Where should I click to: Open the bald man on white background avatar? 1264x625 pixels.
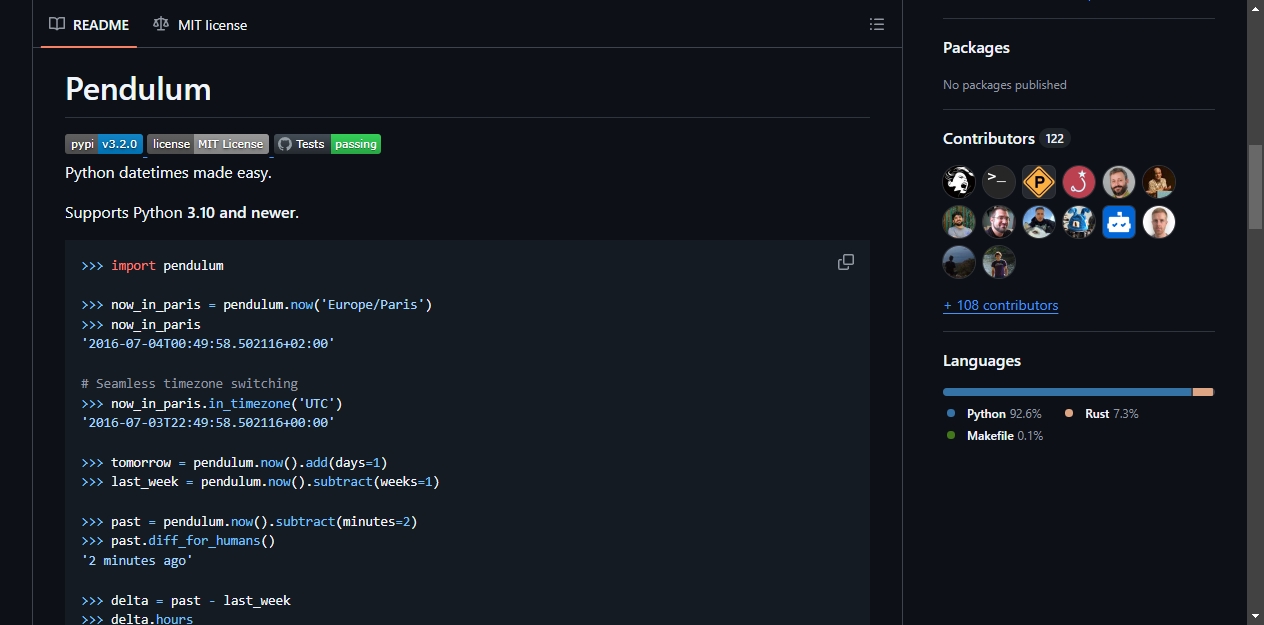pyautogui.click(x=1159, y=222)
